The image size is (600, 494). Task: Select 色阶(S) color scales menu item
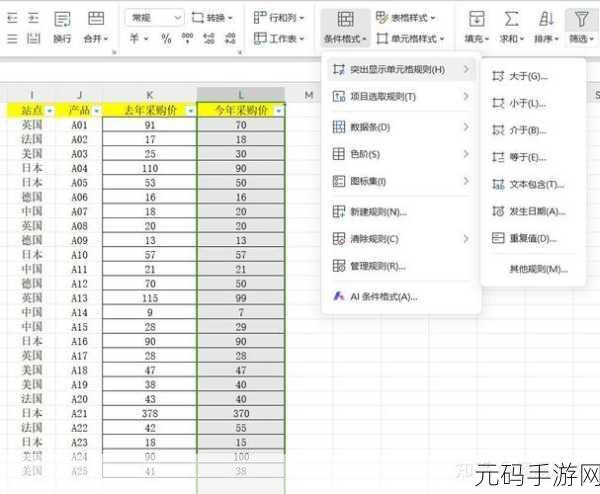[401, 154]
